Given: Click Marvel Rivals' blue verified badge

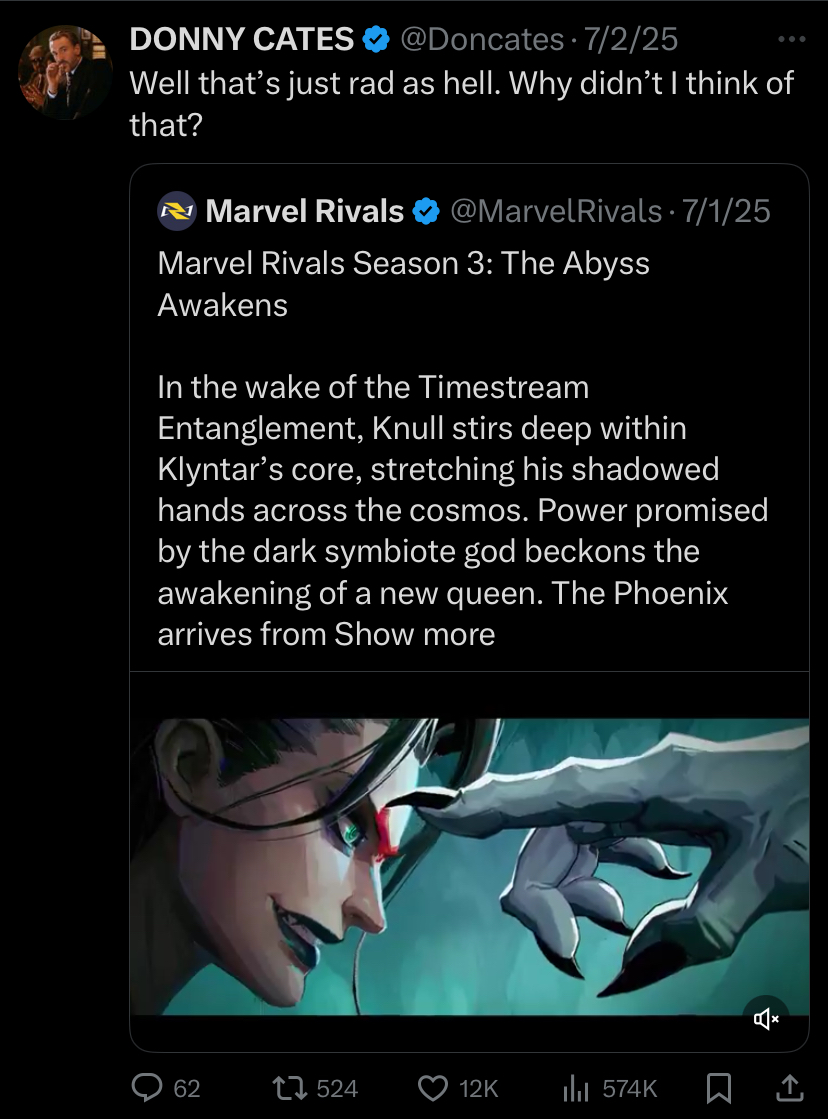Looking at the screenshot, I should pos(426,211).
